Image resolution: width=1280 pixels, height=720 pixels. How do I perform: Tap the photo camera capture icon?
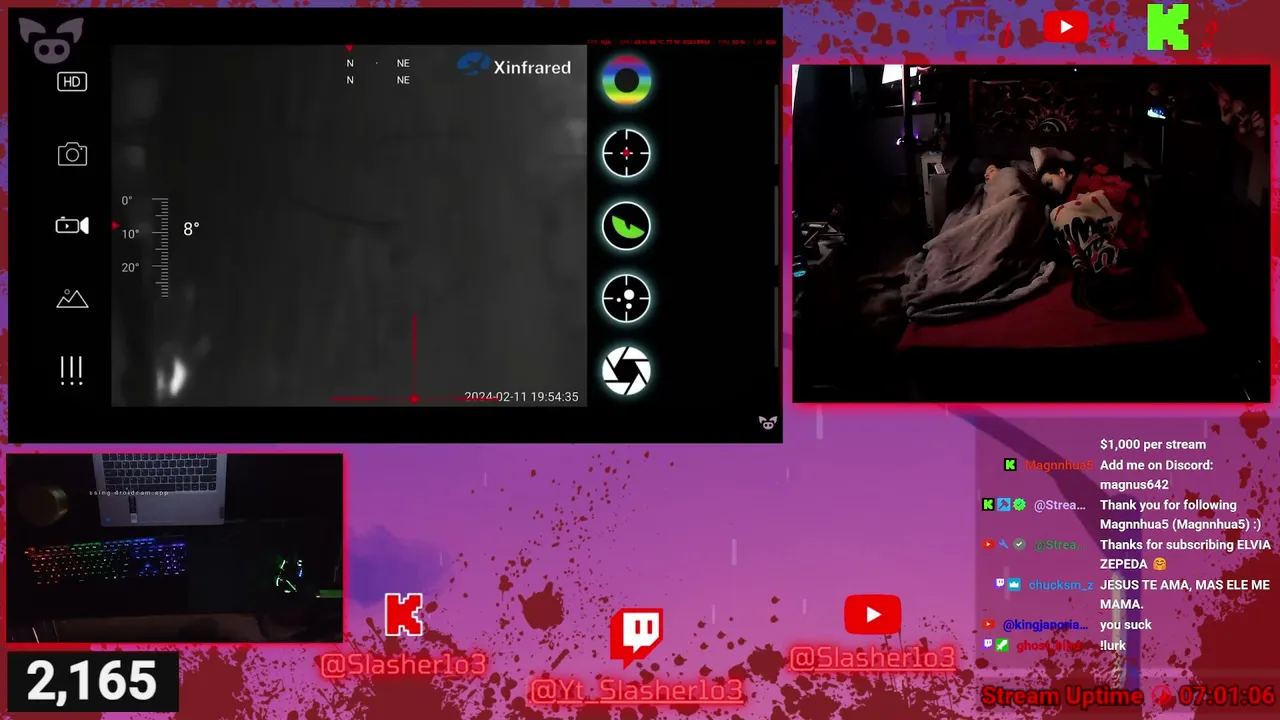point(72,154)
